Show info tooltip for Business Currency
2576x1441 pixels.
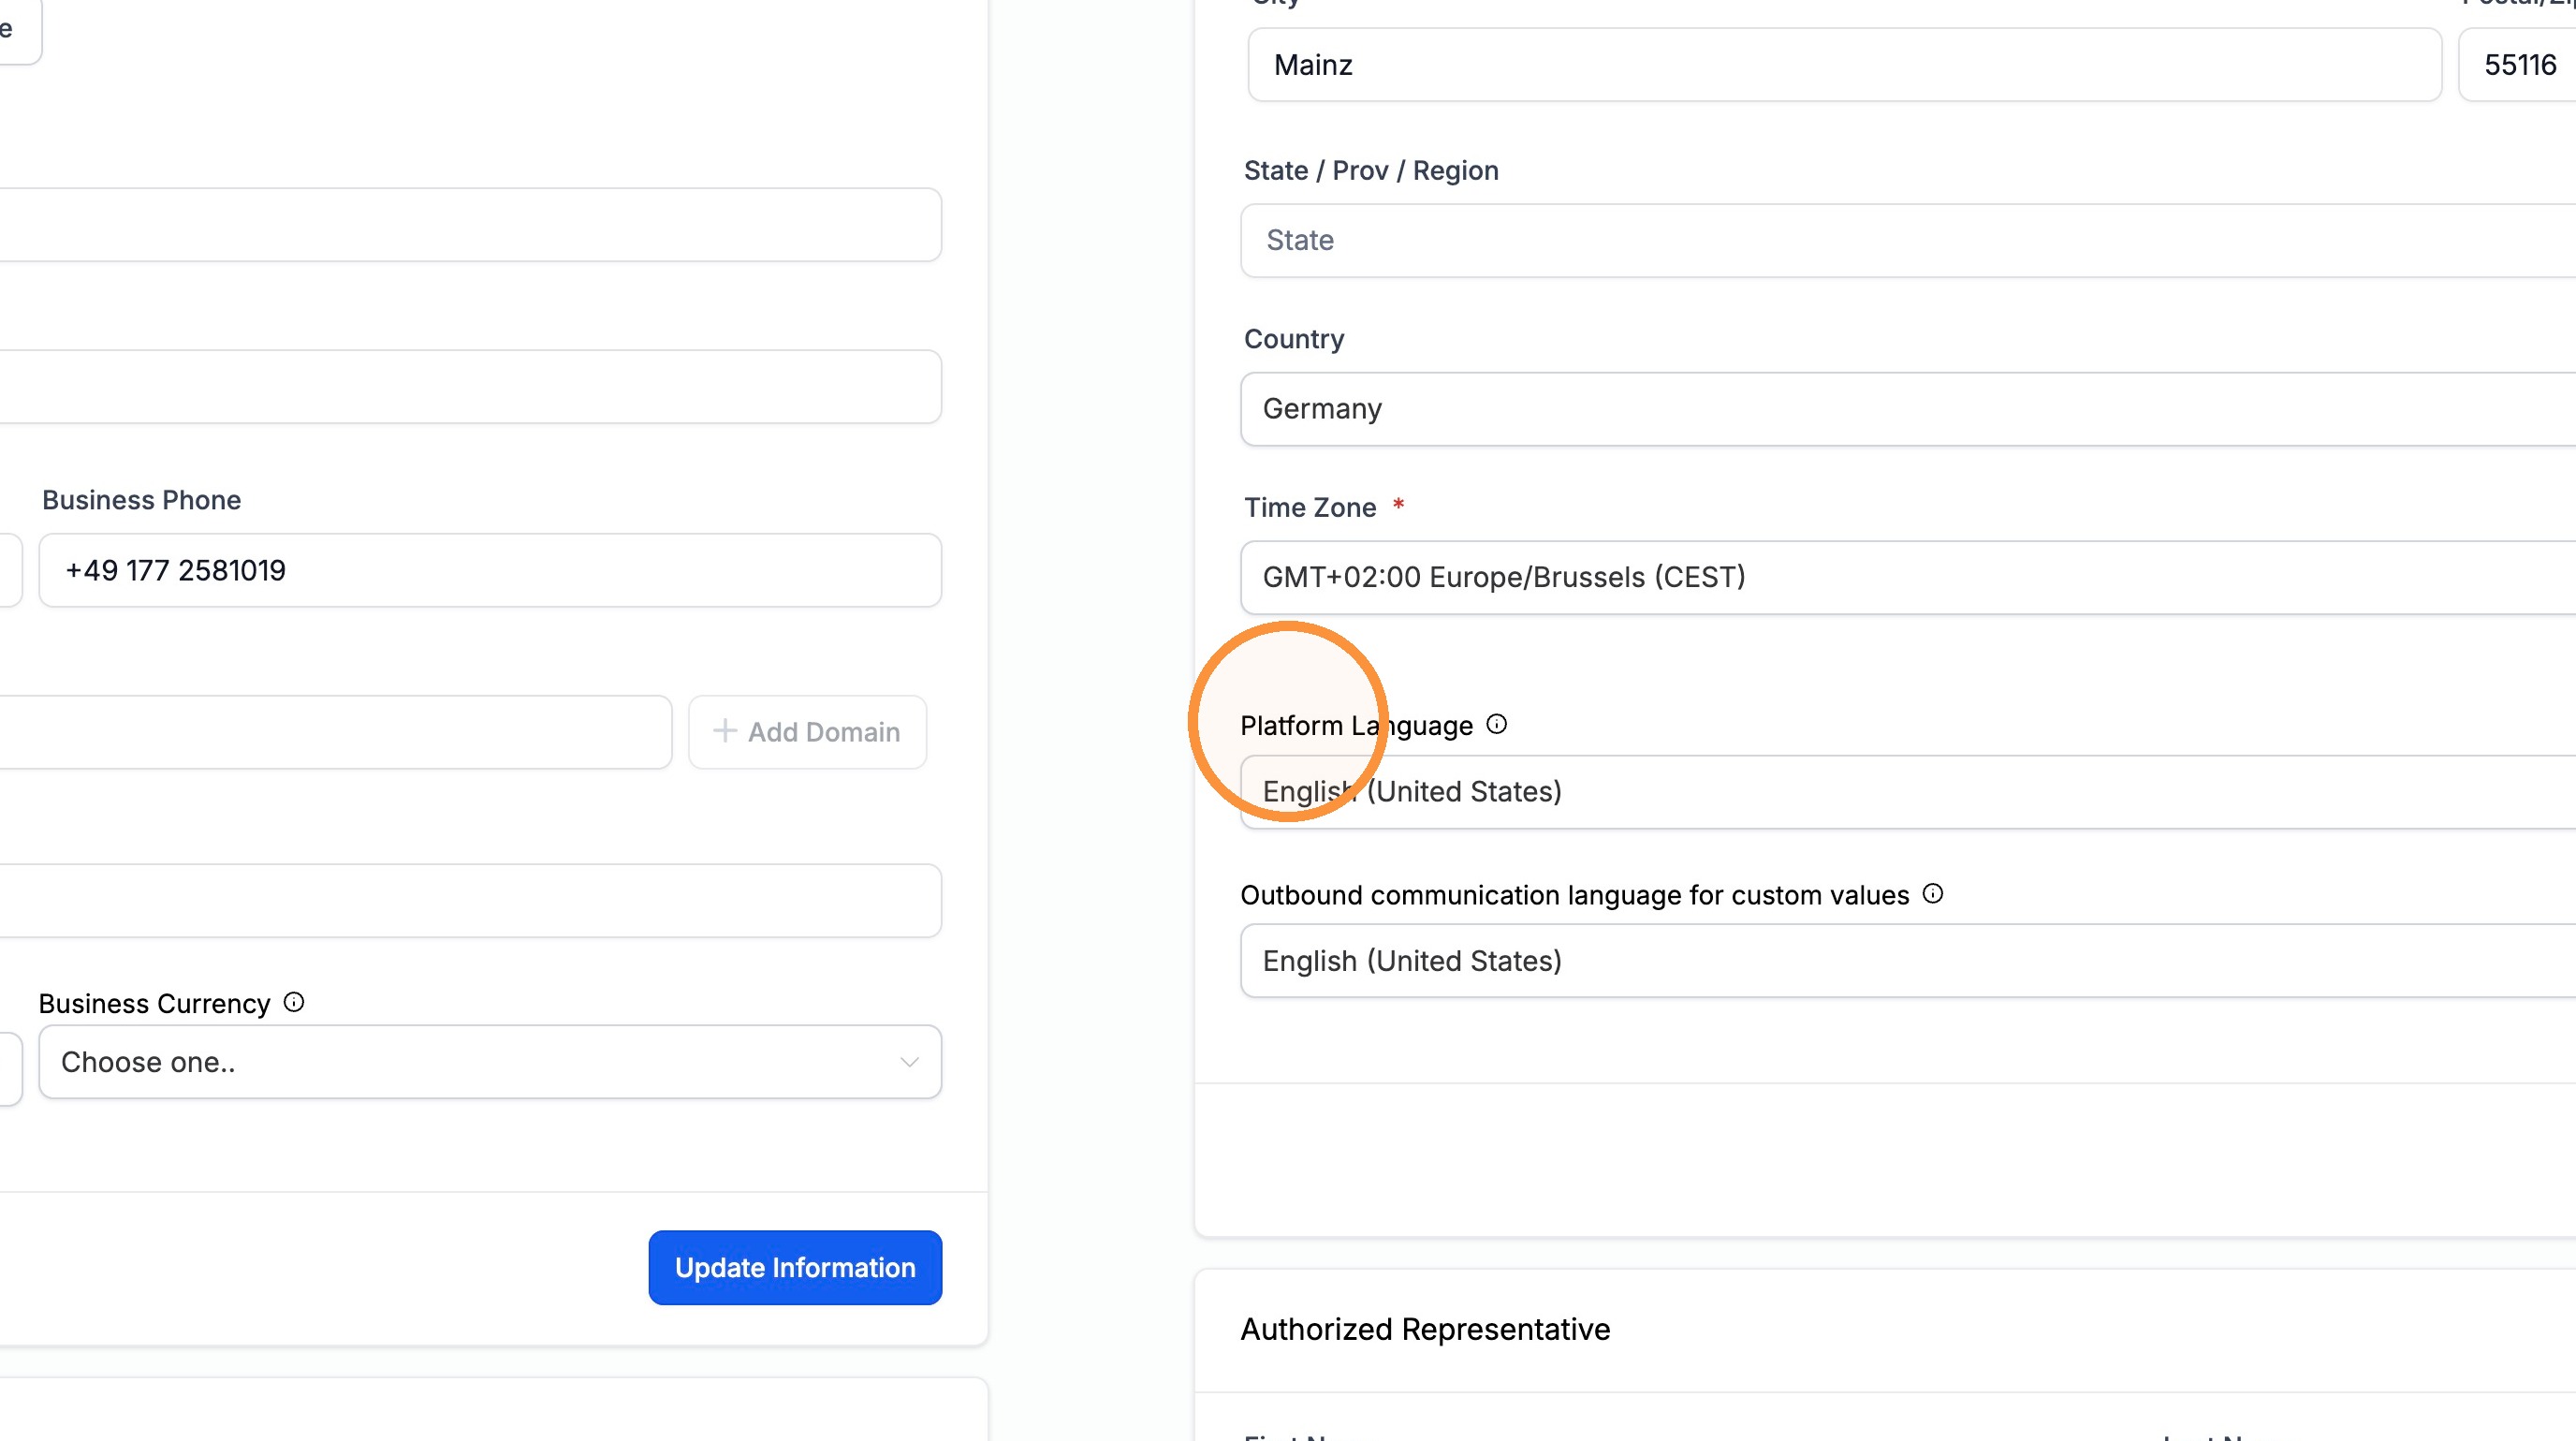294,1002
